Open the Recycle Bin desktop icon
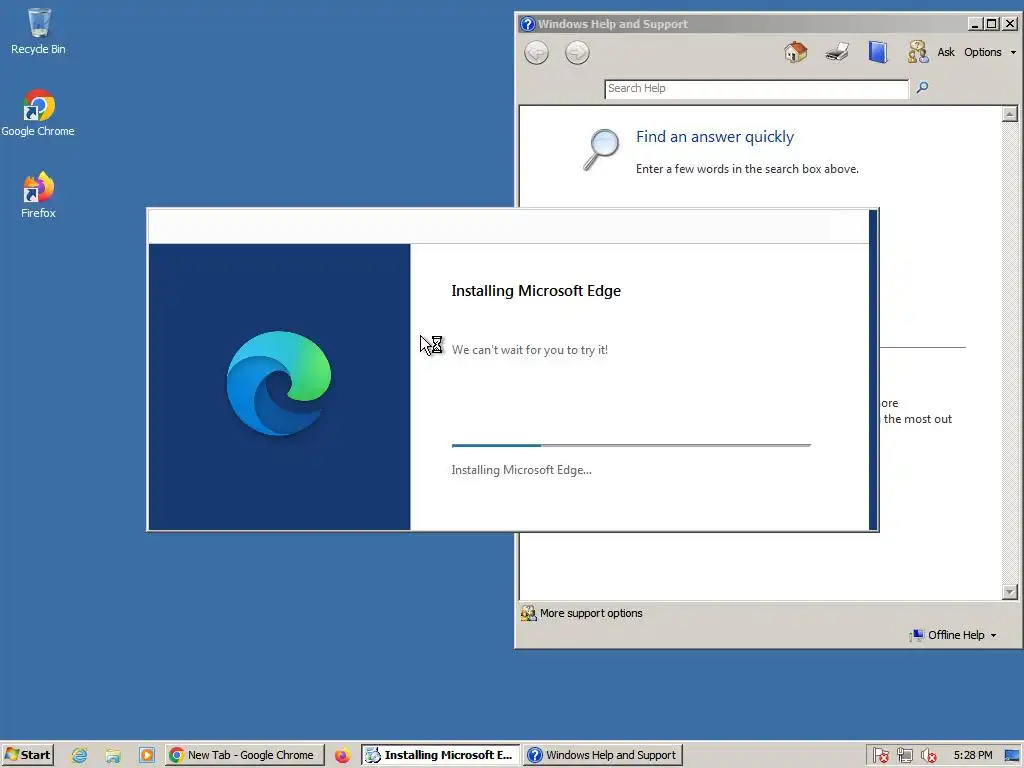The image size is (1024, 768). pos(38,31)
